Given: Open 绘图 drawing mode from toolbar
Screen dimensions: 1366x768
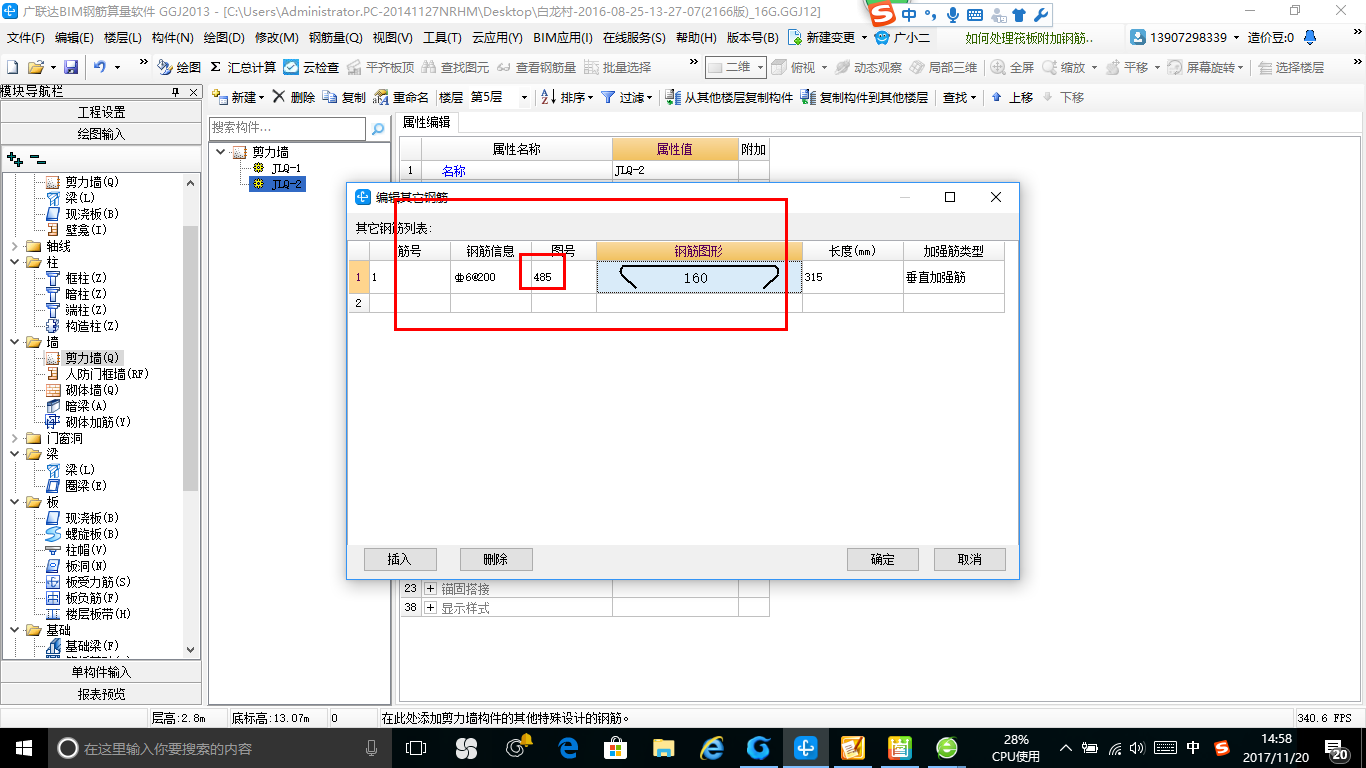Looking at the screenshot, I should coord(178,67).
